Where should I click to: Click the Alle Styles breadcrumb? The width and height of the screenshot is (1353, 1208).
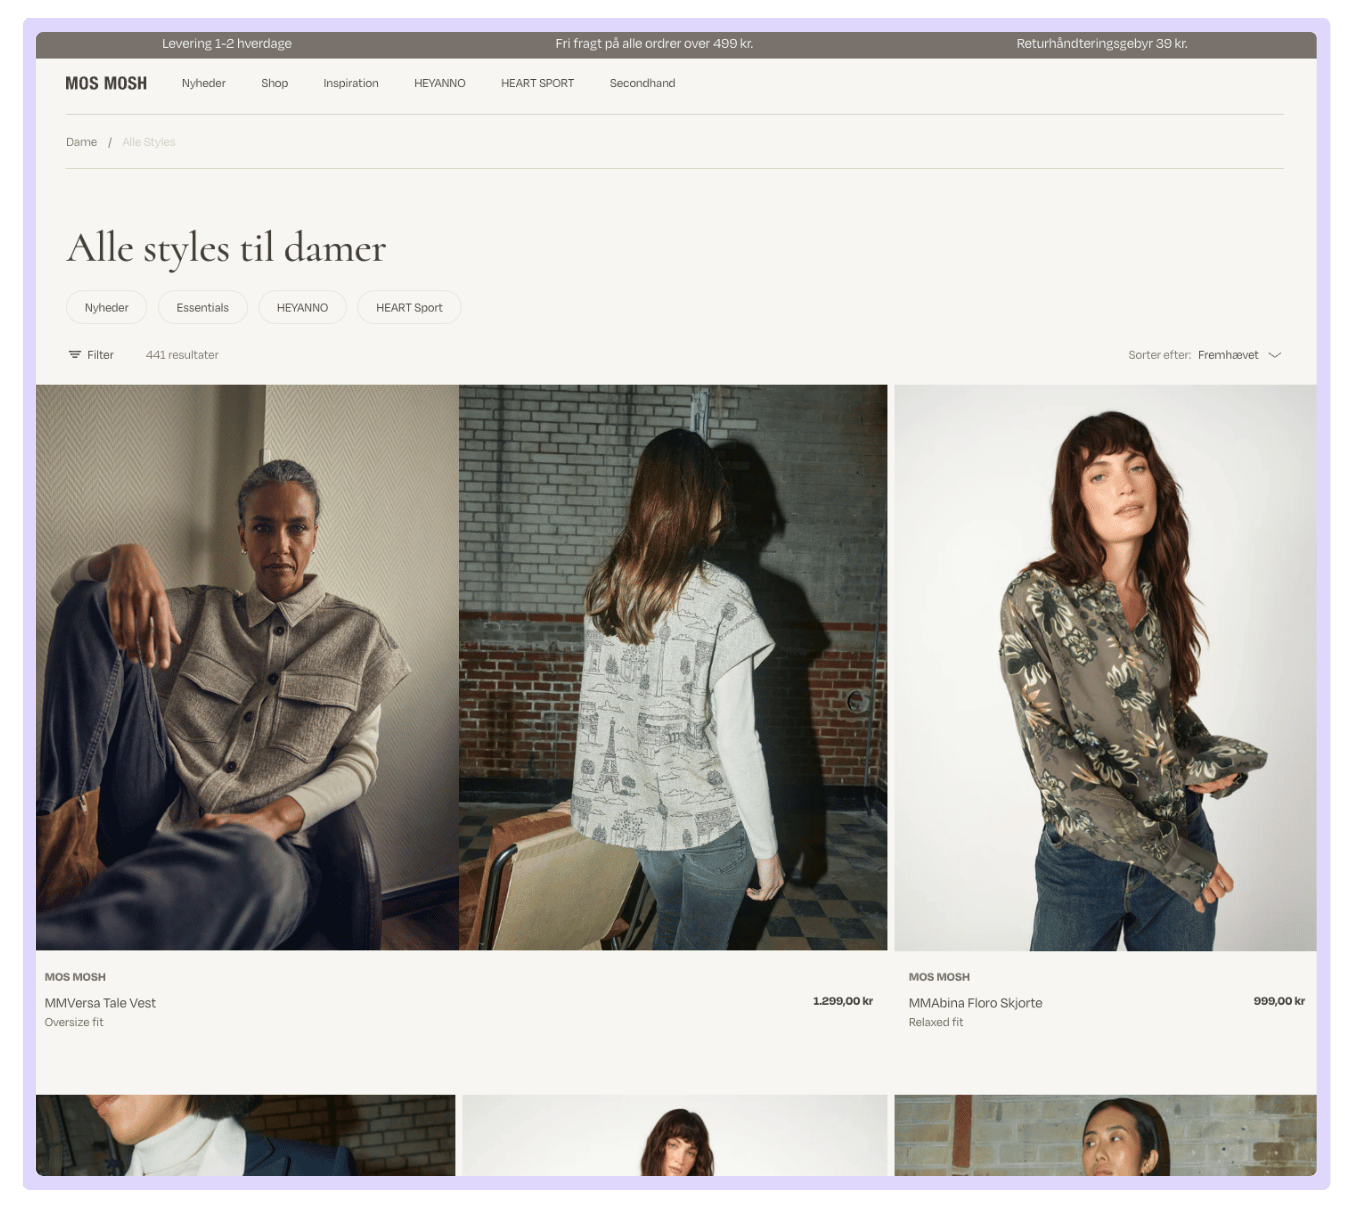(149, 142)
